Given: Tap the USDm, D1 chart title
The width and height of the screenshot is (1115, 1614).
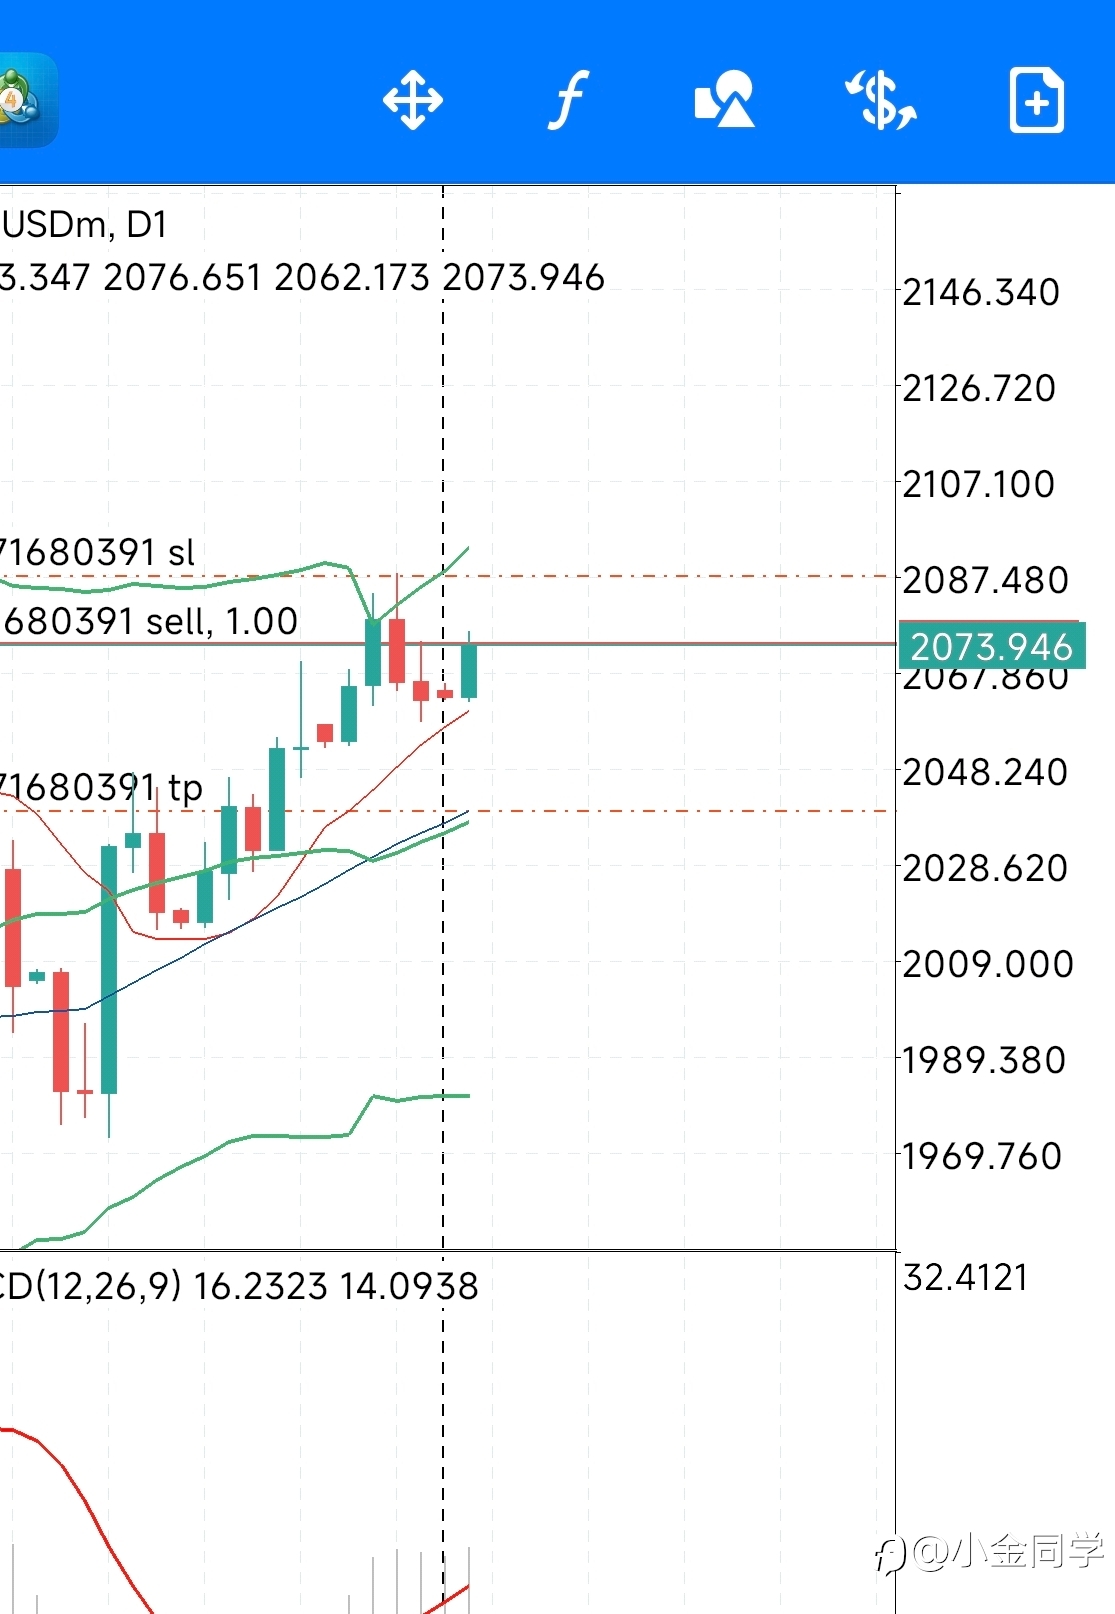Looking at the screenshot, I should coord(84,224).
